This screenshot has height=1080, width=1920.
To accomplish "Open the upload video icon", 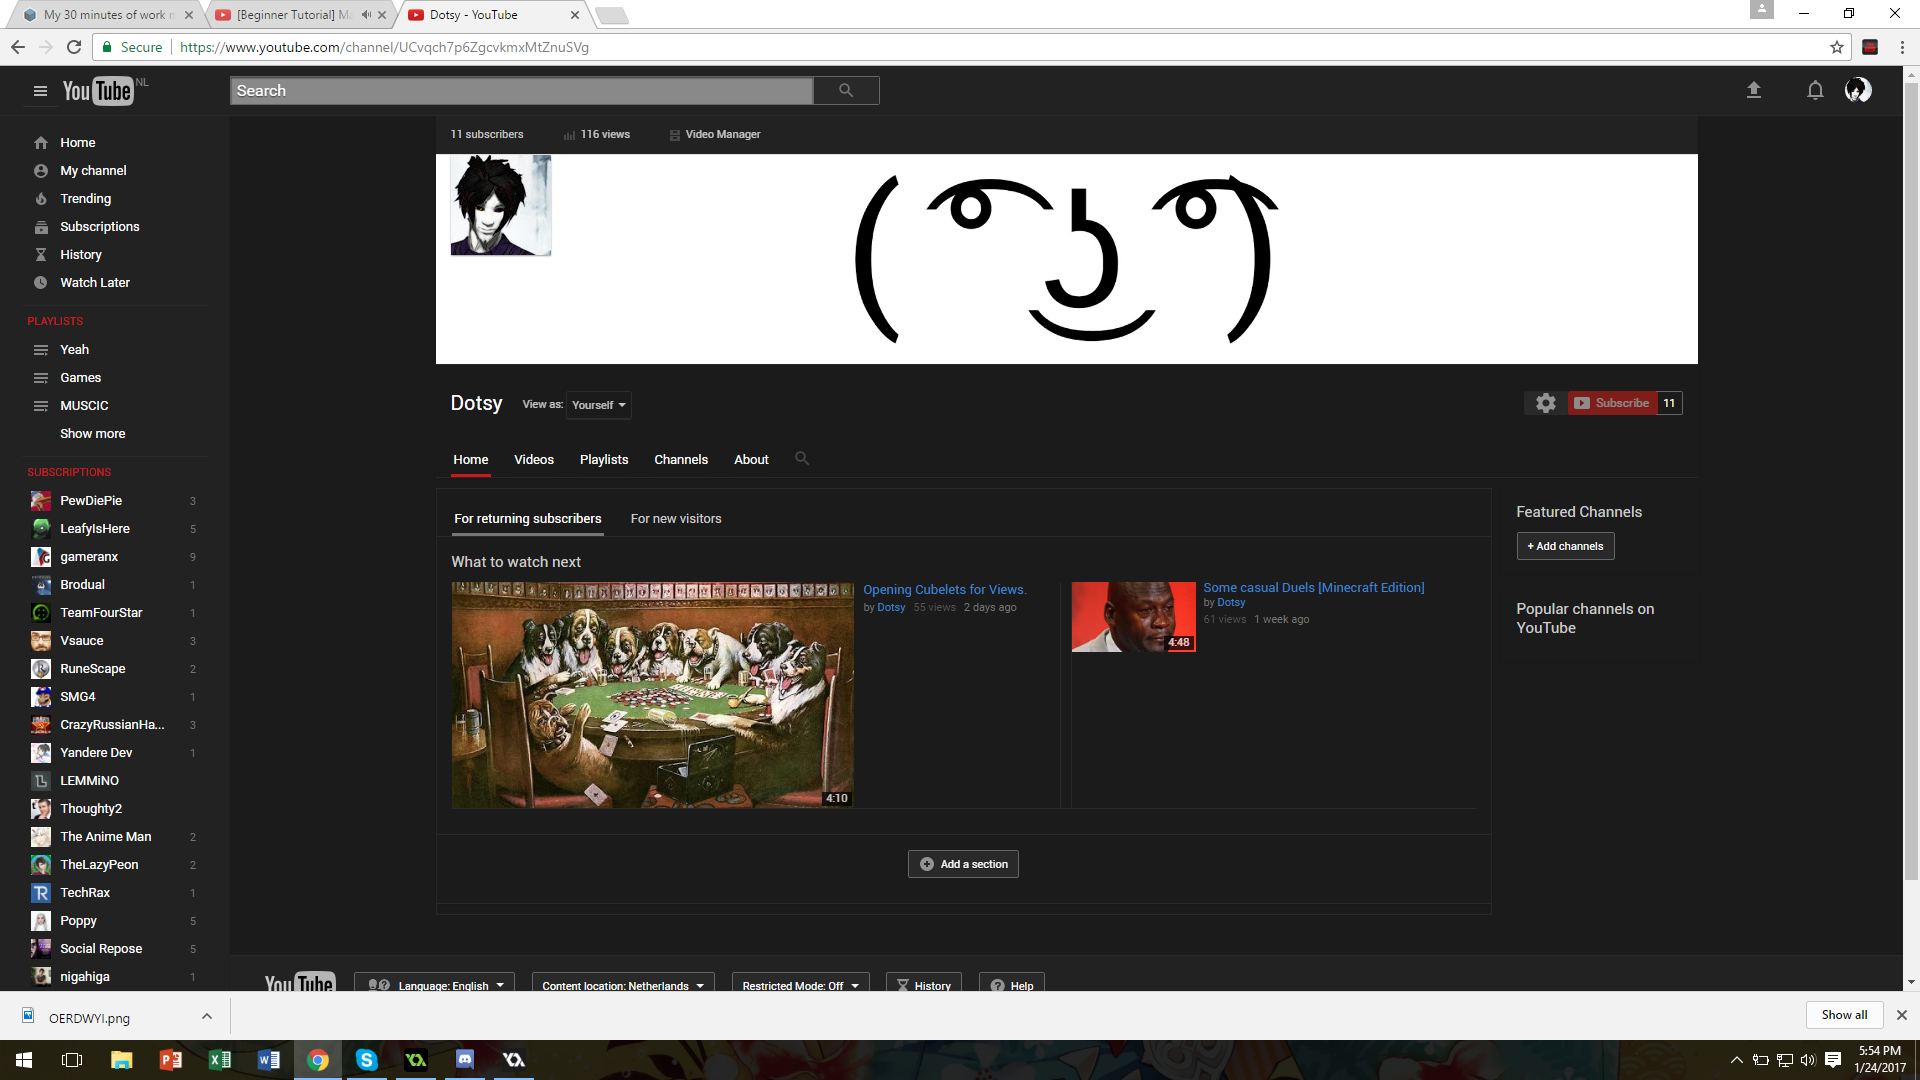I will [x=1753, y=90].
